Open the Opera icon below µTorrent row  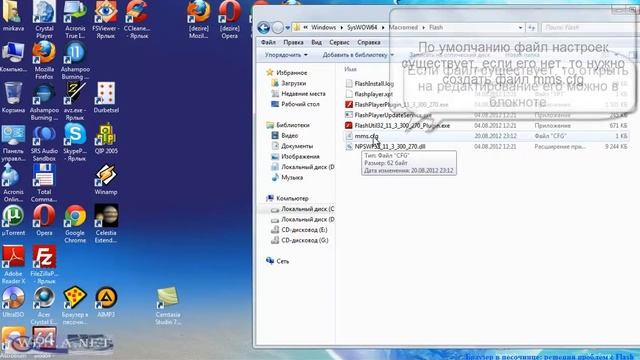pyautogui.click(x=44, y=220)
